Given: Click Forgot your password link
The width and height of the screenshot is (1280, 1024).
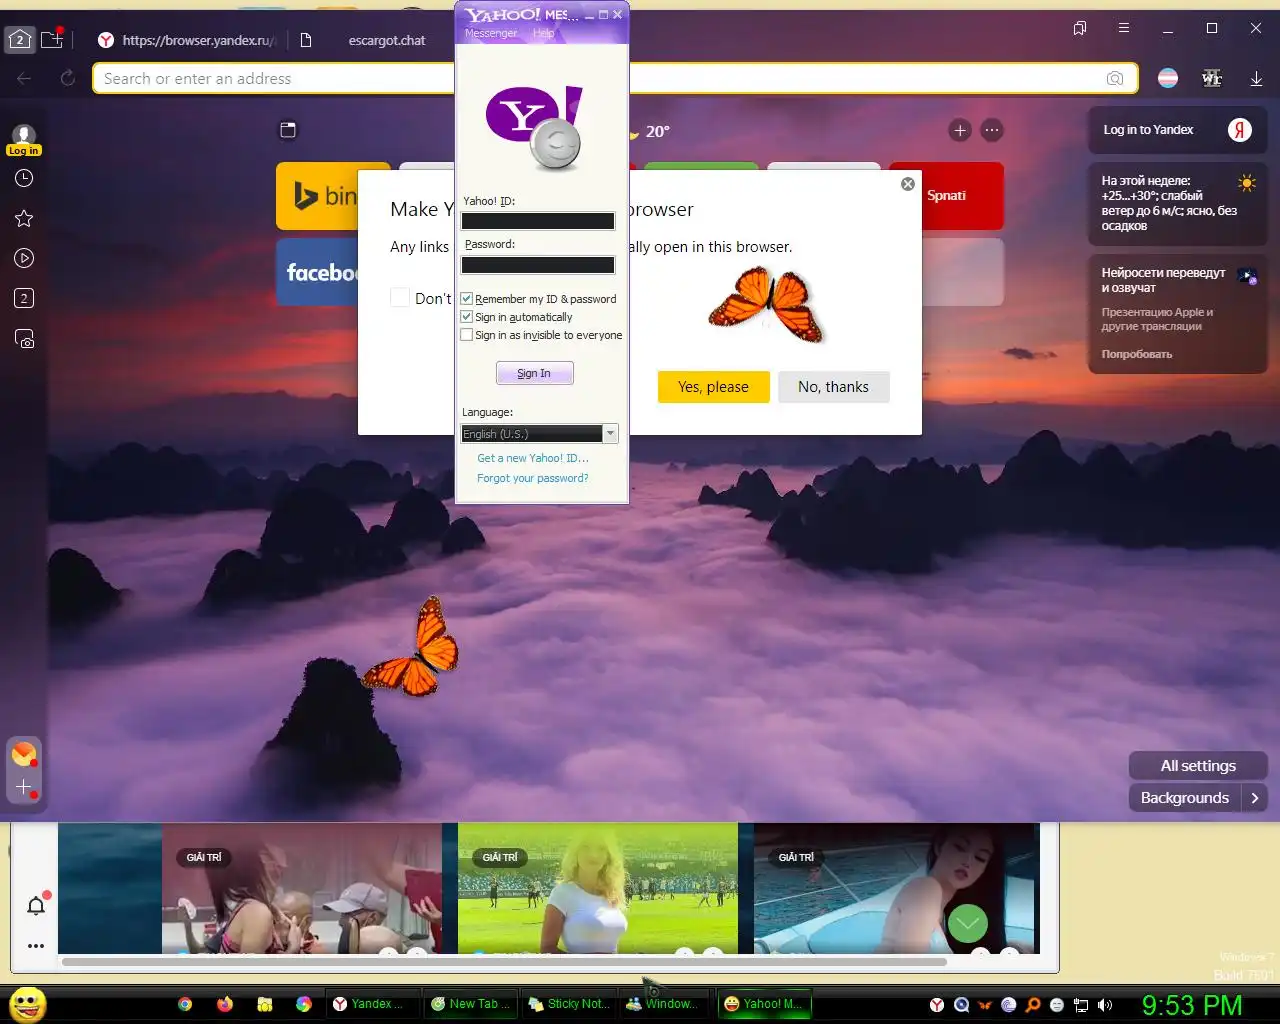Looking at the screenshot, I should click(x=532, y=478).
